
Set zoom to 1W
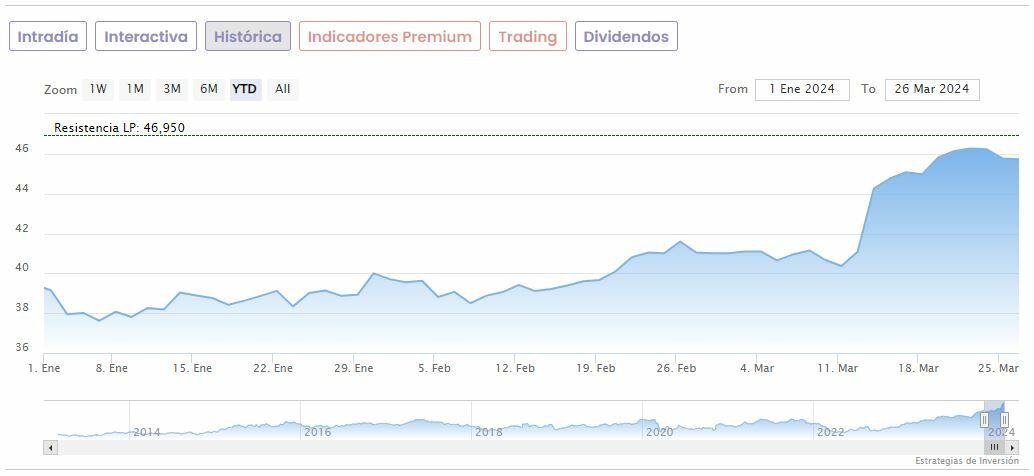(x=98, y=89)
